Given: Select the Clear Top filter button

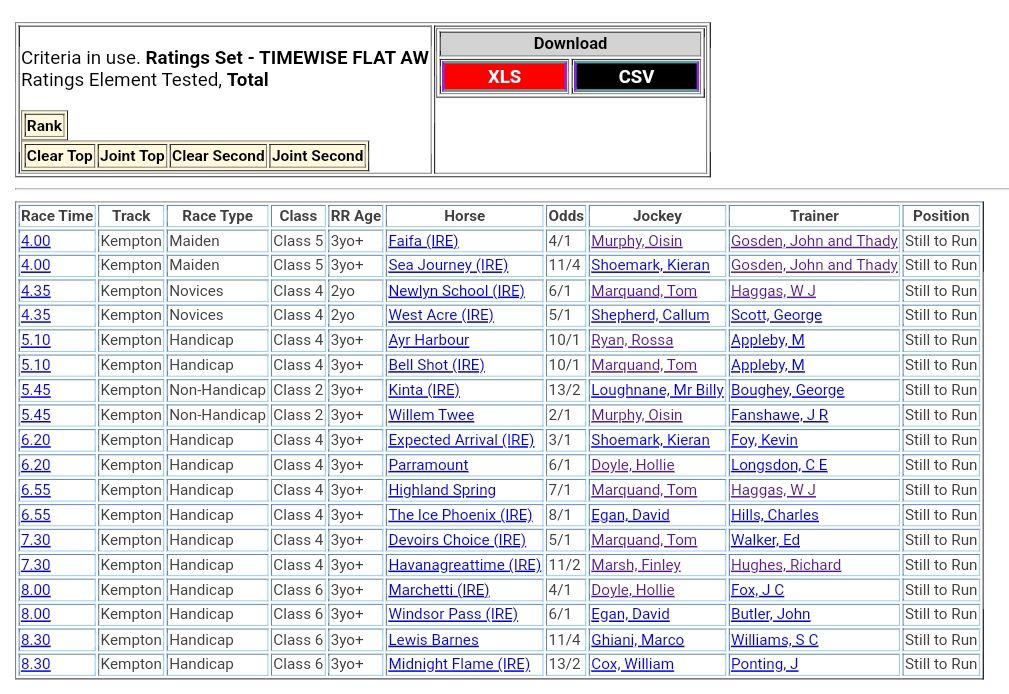Looking at the screenshot, I should pyautogui.click(x=59, y=156).
